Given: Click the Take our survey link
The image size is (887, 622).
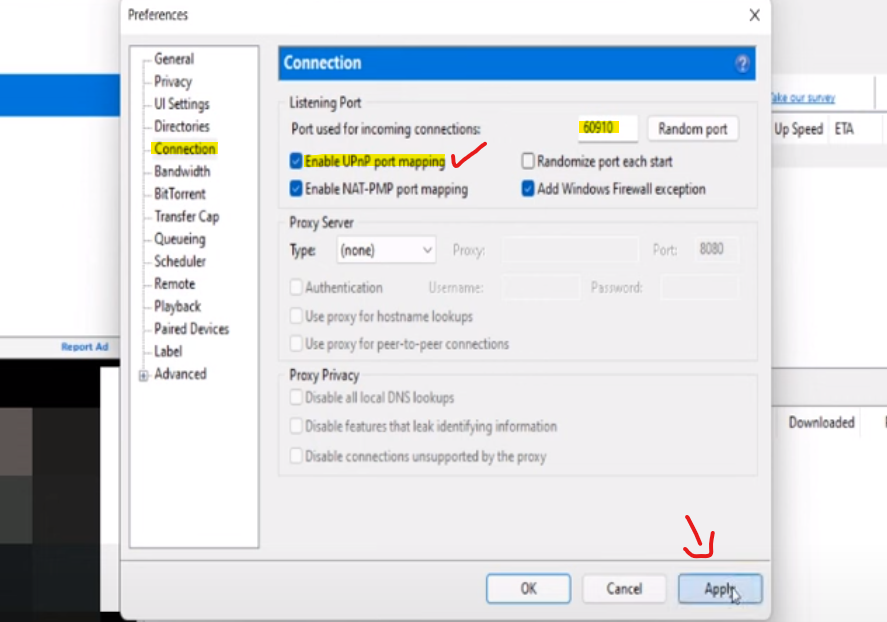Looking at the screenshot, I should (802, 98).
